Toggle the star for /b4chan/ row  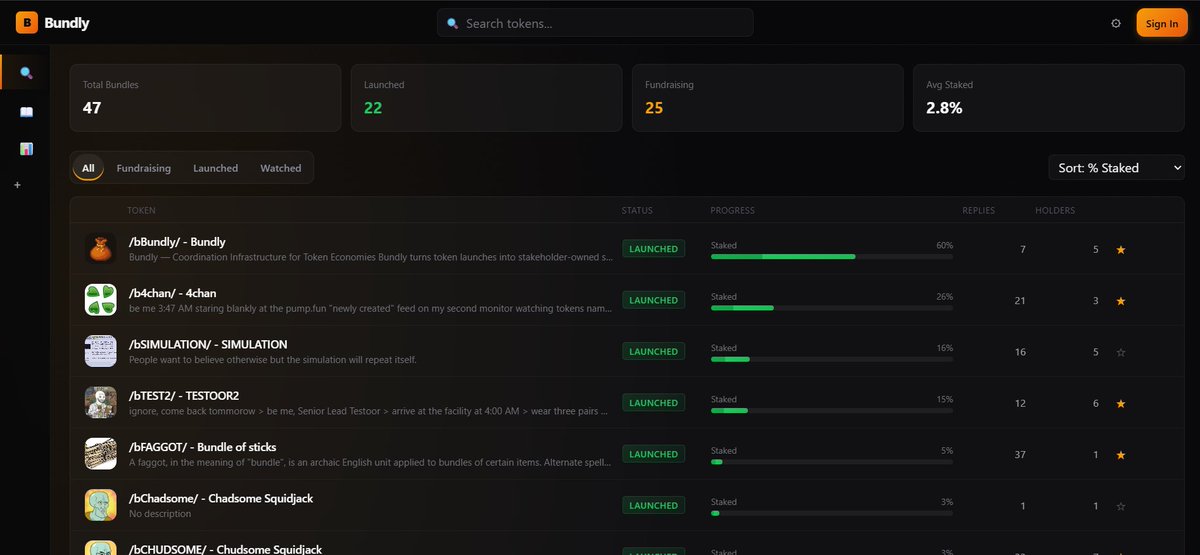pyautogui.click(x=1120, y=300)
